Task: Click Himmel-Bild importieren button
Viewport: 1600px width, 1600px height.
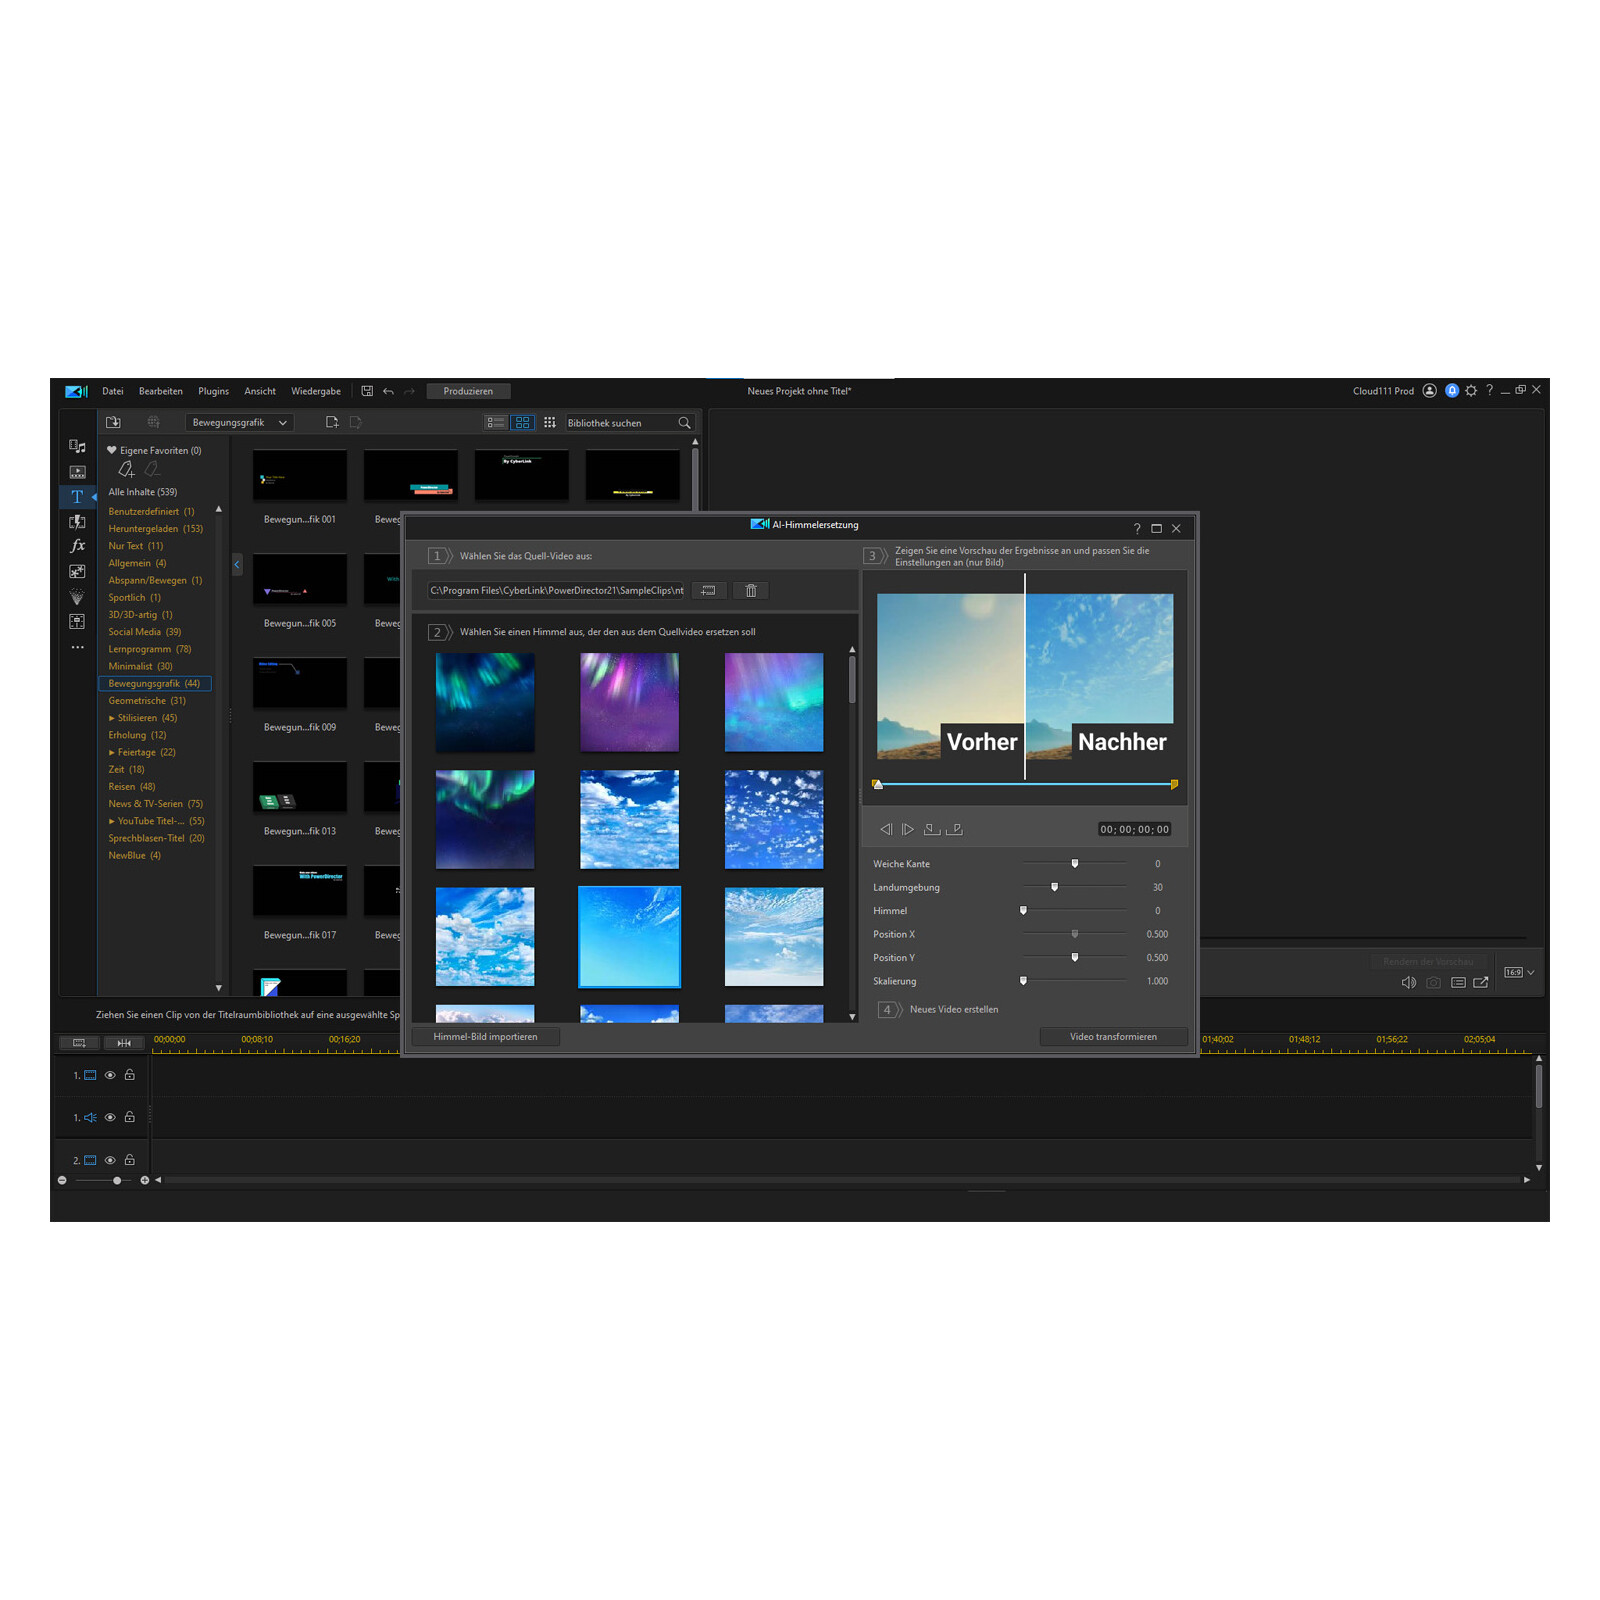Action: 485,1037
